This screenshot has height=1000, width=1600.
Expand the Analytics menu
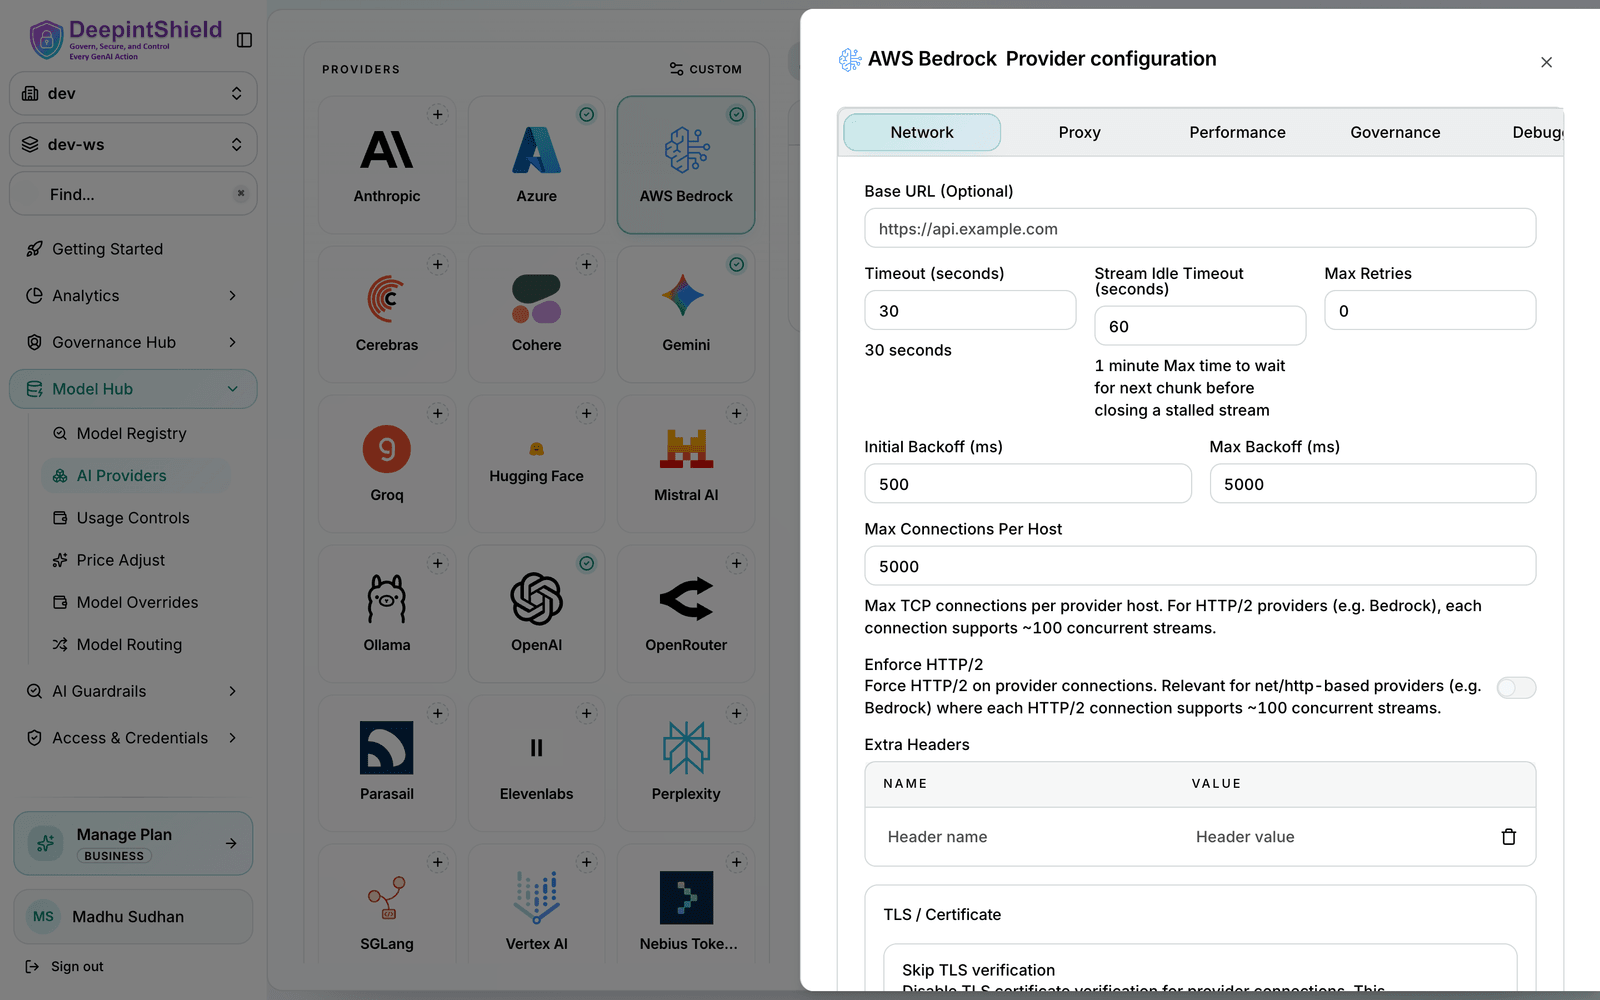(x=133, y=296)
